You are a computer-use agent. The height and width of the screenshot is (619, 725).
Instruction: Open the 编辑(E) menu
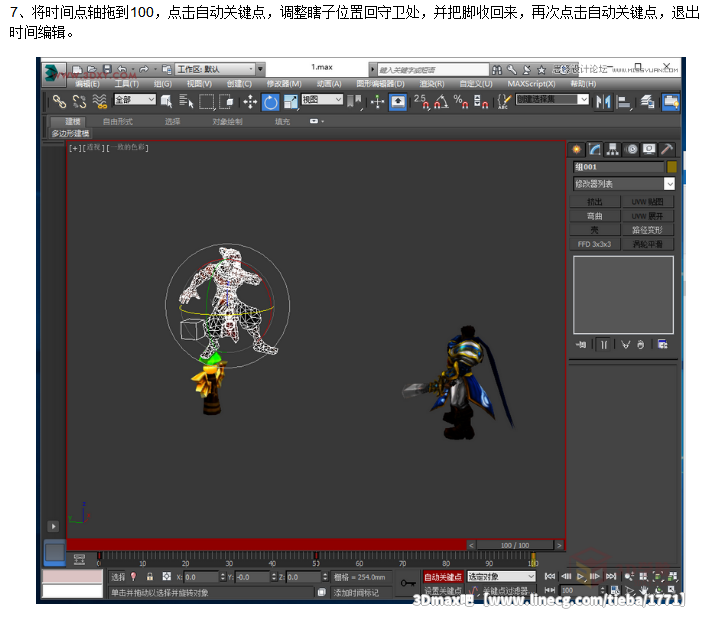[x=87, y=84]
